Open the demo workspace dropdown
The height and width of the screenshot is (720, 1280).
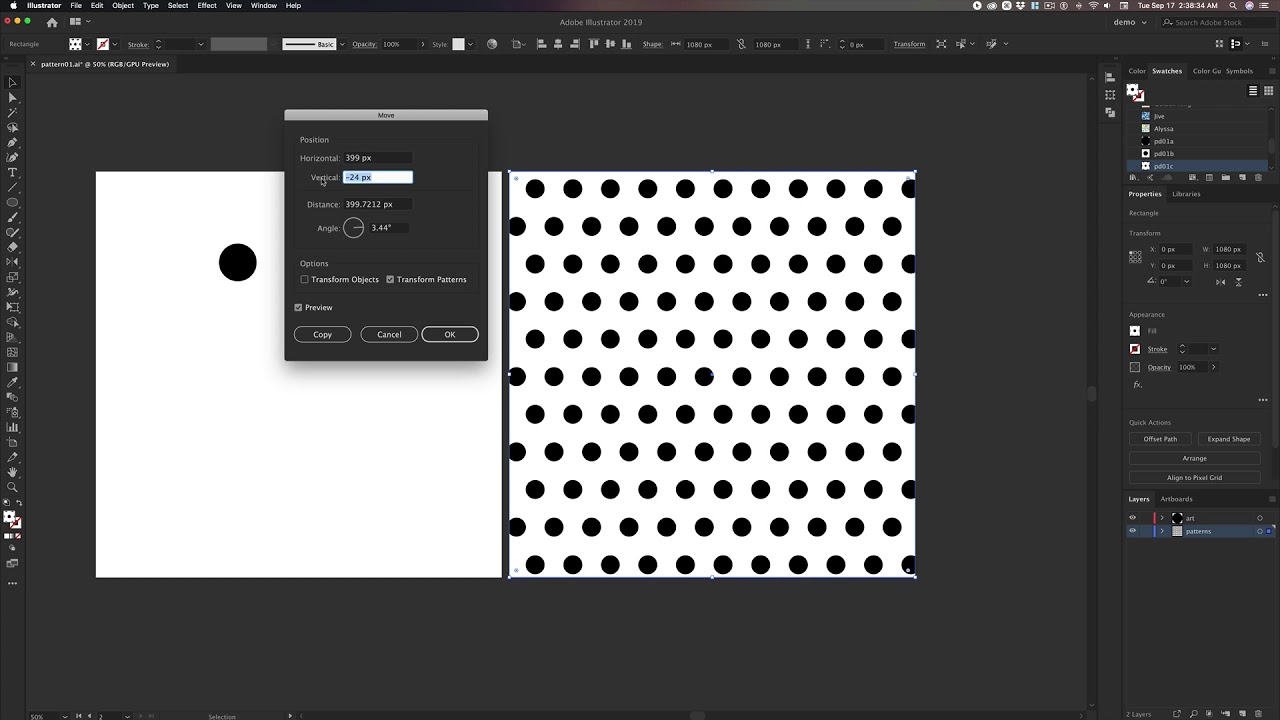pyautogui.click(x=1131, y=22)
